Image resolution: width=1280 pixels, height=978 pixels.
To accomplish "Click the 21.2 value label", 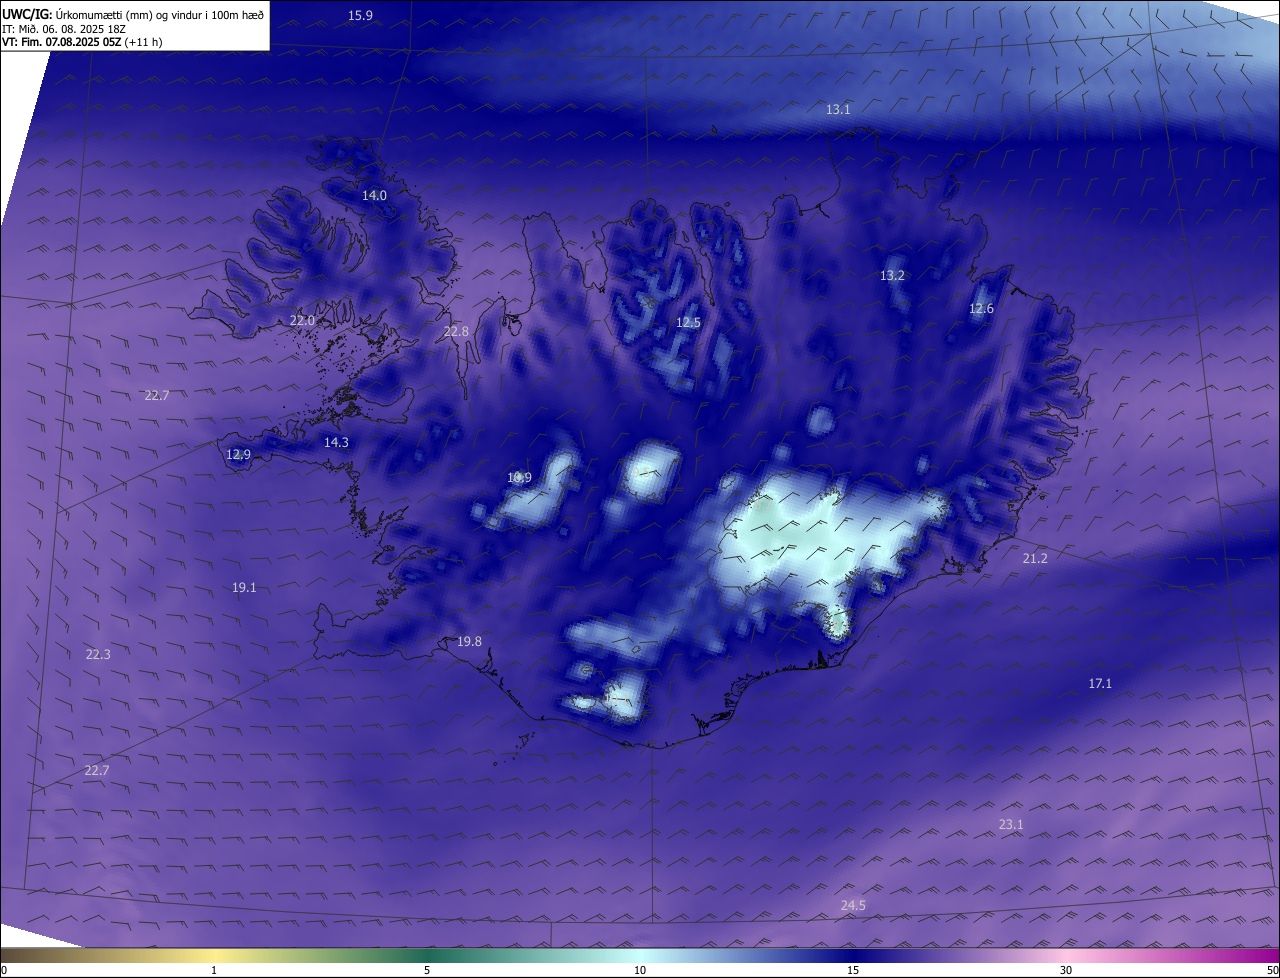I will click(1035, 558).
